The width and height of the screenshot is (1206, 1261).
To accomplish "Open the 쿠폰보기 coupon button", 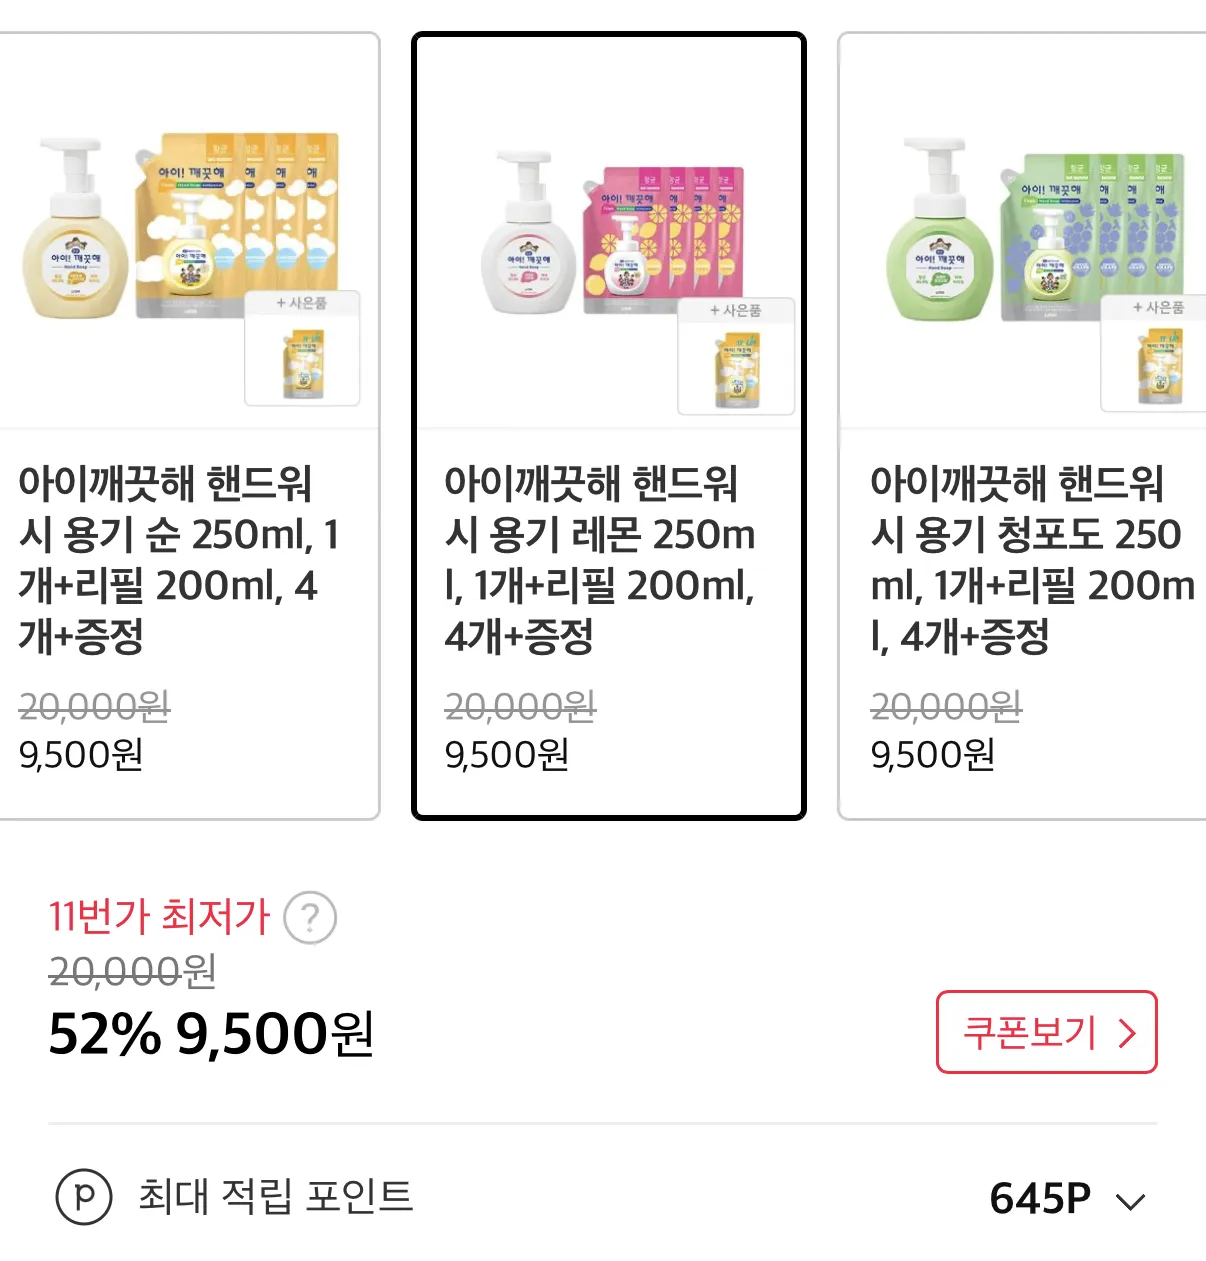I will [1045, 1032].
